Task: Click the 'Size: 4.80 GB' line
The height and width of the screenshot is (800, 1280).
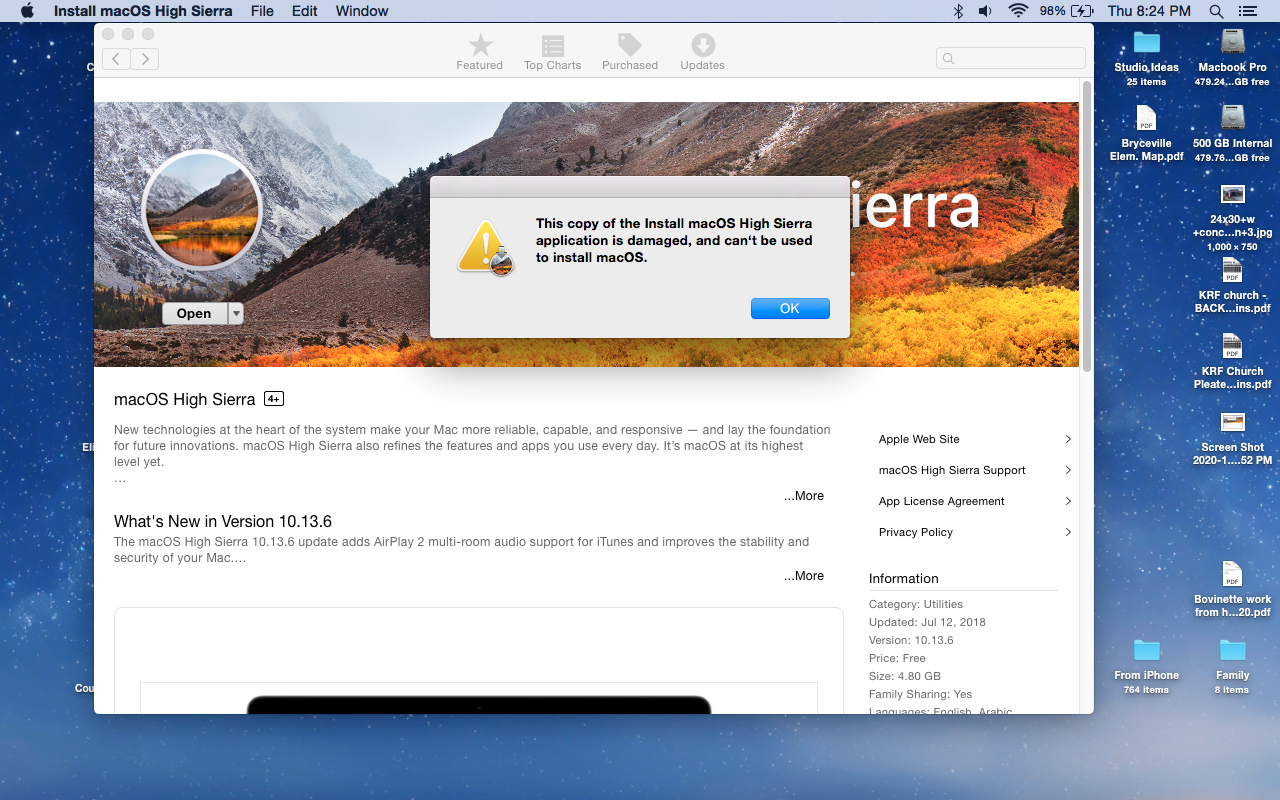Action: point(905,676)
